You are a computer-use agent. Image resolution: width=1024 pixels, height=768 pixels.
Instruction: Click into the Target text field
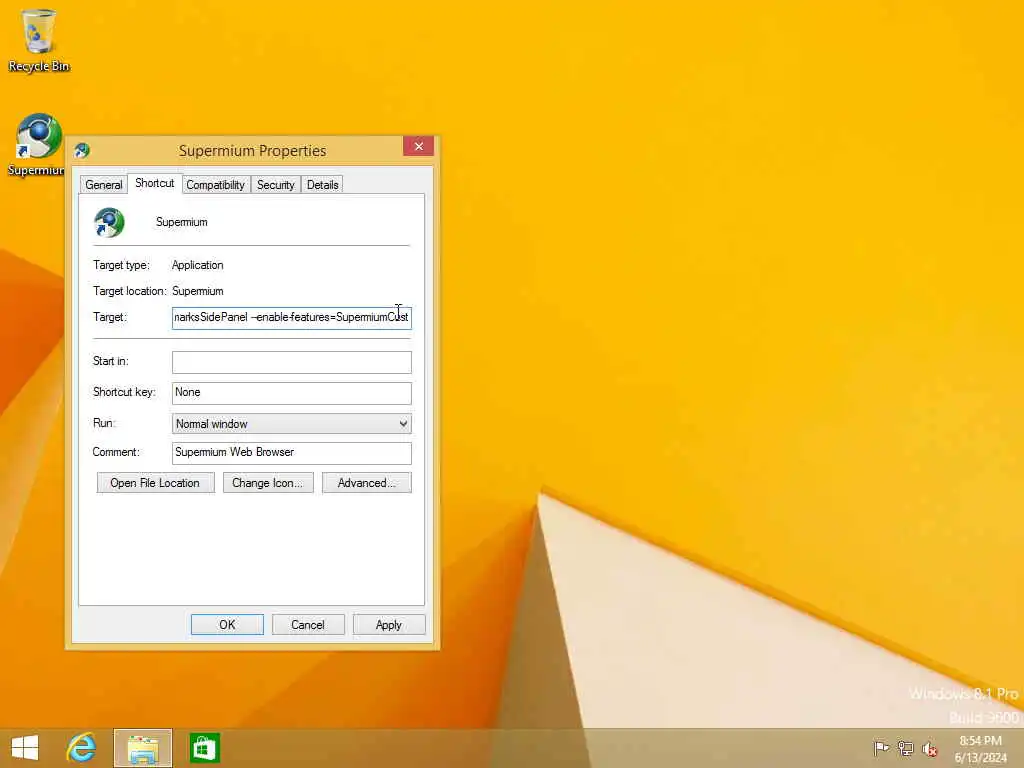tap(291, 317)
